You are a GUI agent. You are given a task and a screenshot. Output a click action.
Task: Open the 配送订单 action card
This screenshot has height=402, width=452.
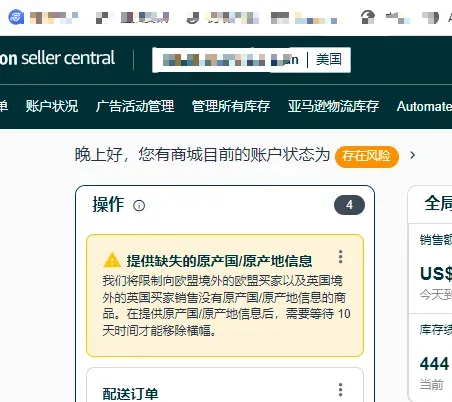click(225, 385)
